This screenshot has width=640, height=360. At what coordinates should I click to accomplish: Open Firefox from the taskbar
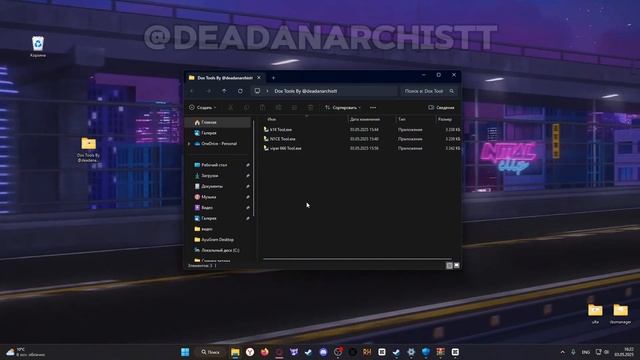point(264,352)
